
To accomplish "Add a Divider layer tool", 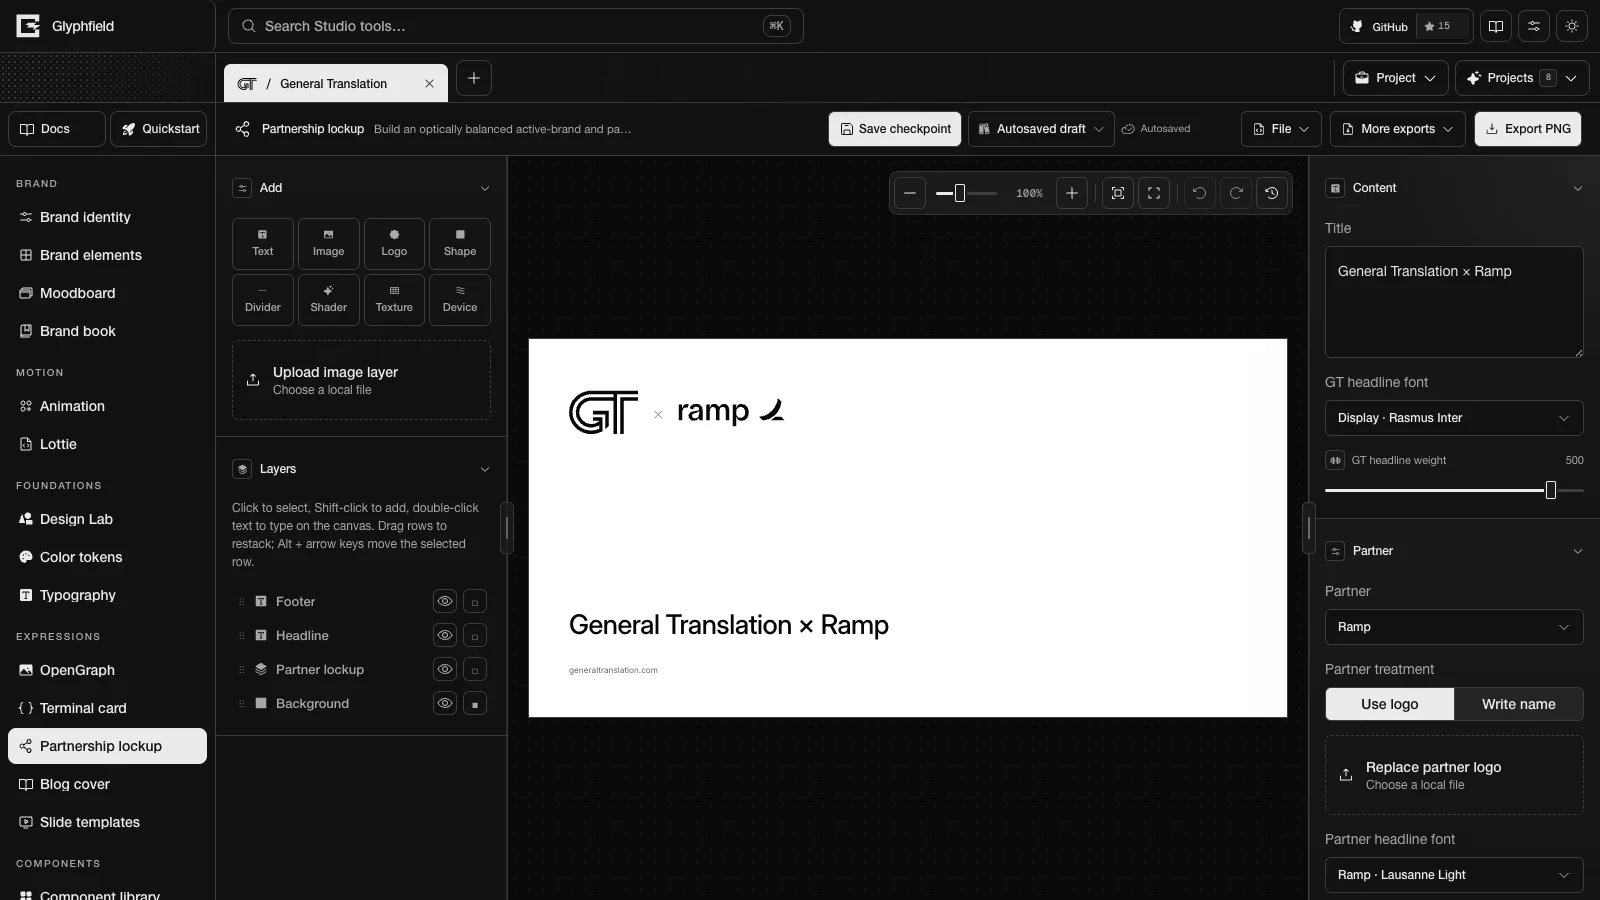I will (x=263, y=300).
